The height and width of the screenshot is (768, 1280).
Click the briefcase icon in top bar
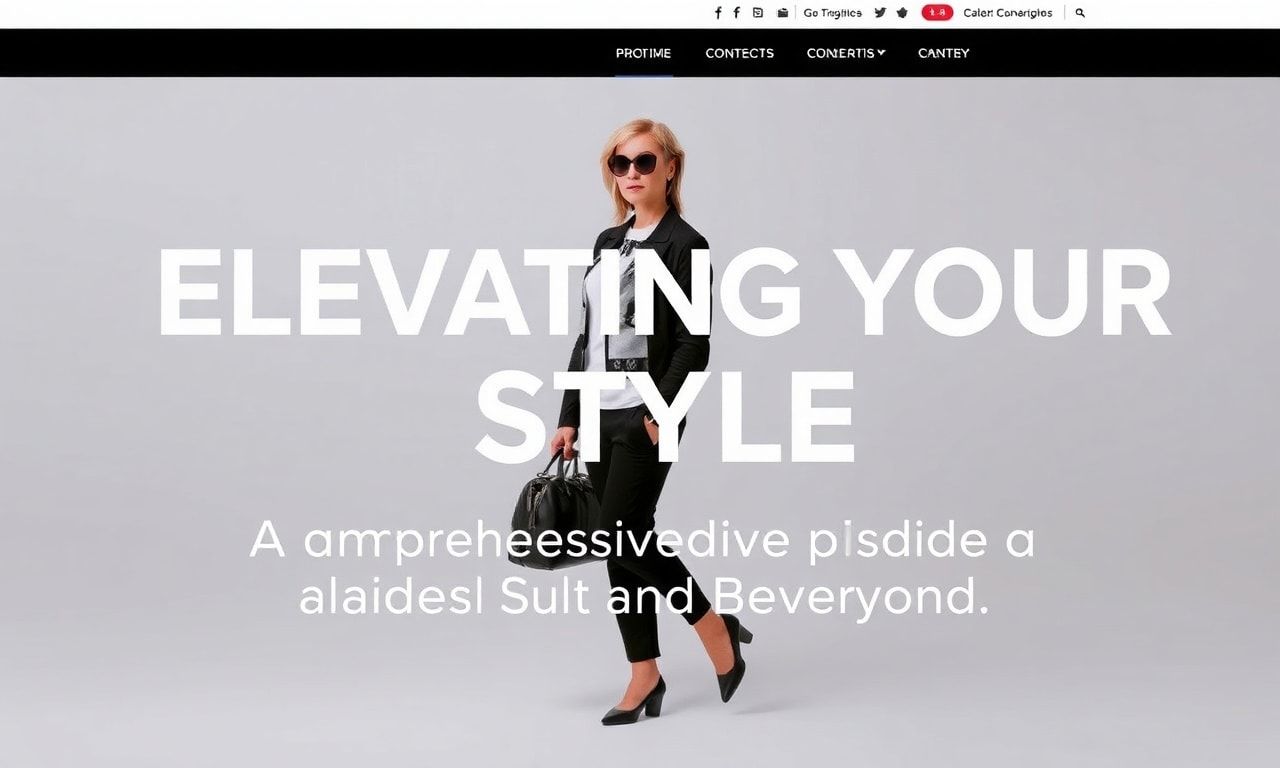click(783, 13)
